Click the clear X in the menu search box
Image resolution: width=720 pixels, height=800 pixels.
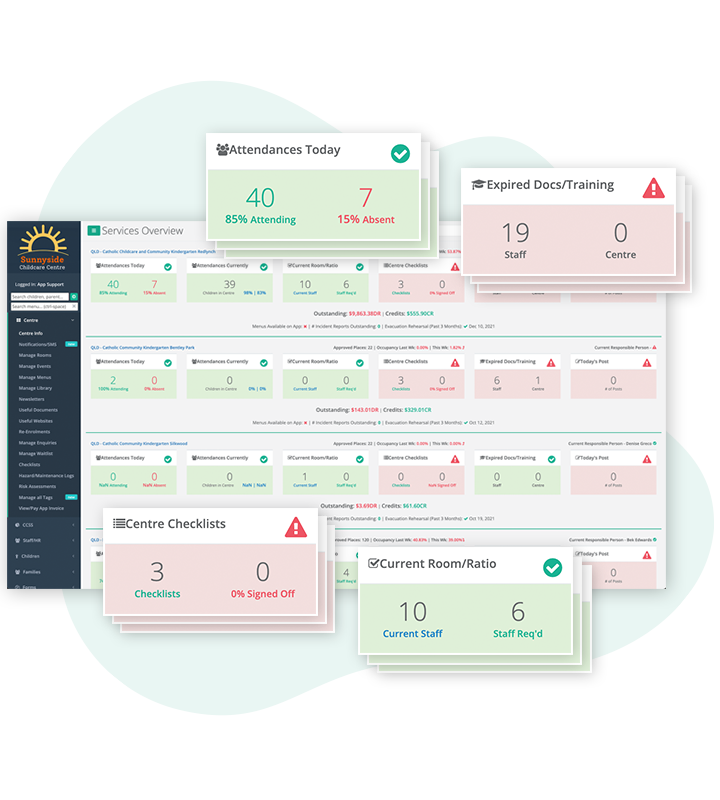75,308
